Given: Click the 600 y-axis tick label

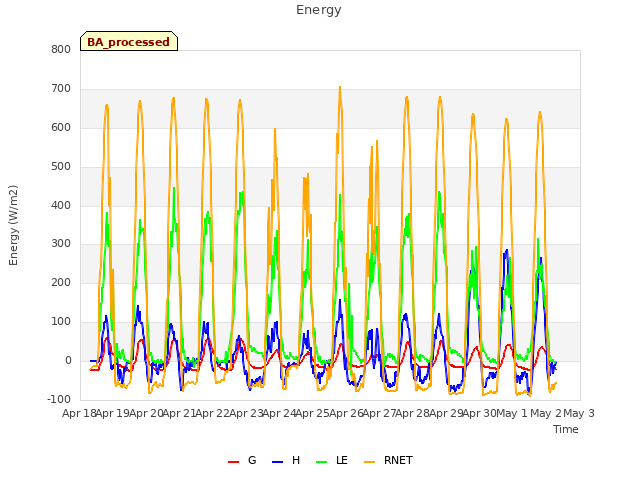Looking at the screenshot, I should pos(61,127).
